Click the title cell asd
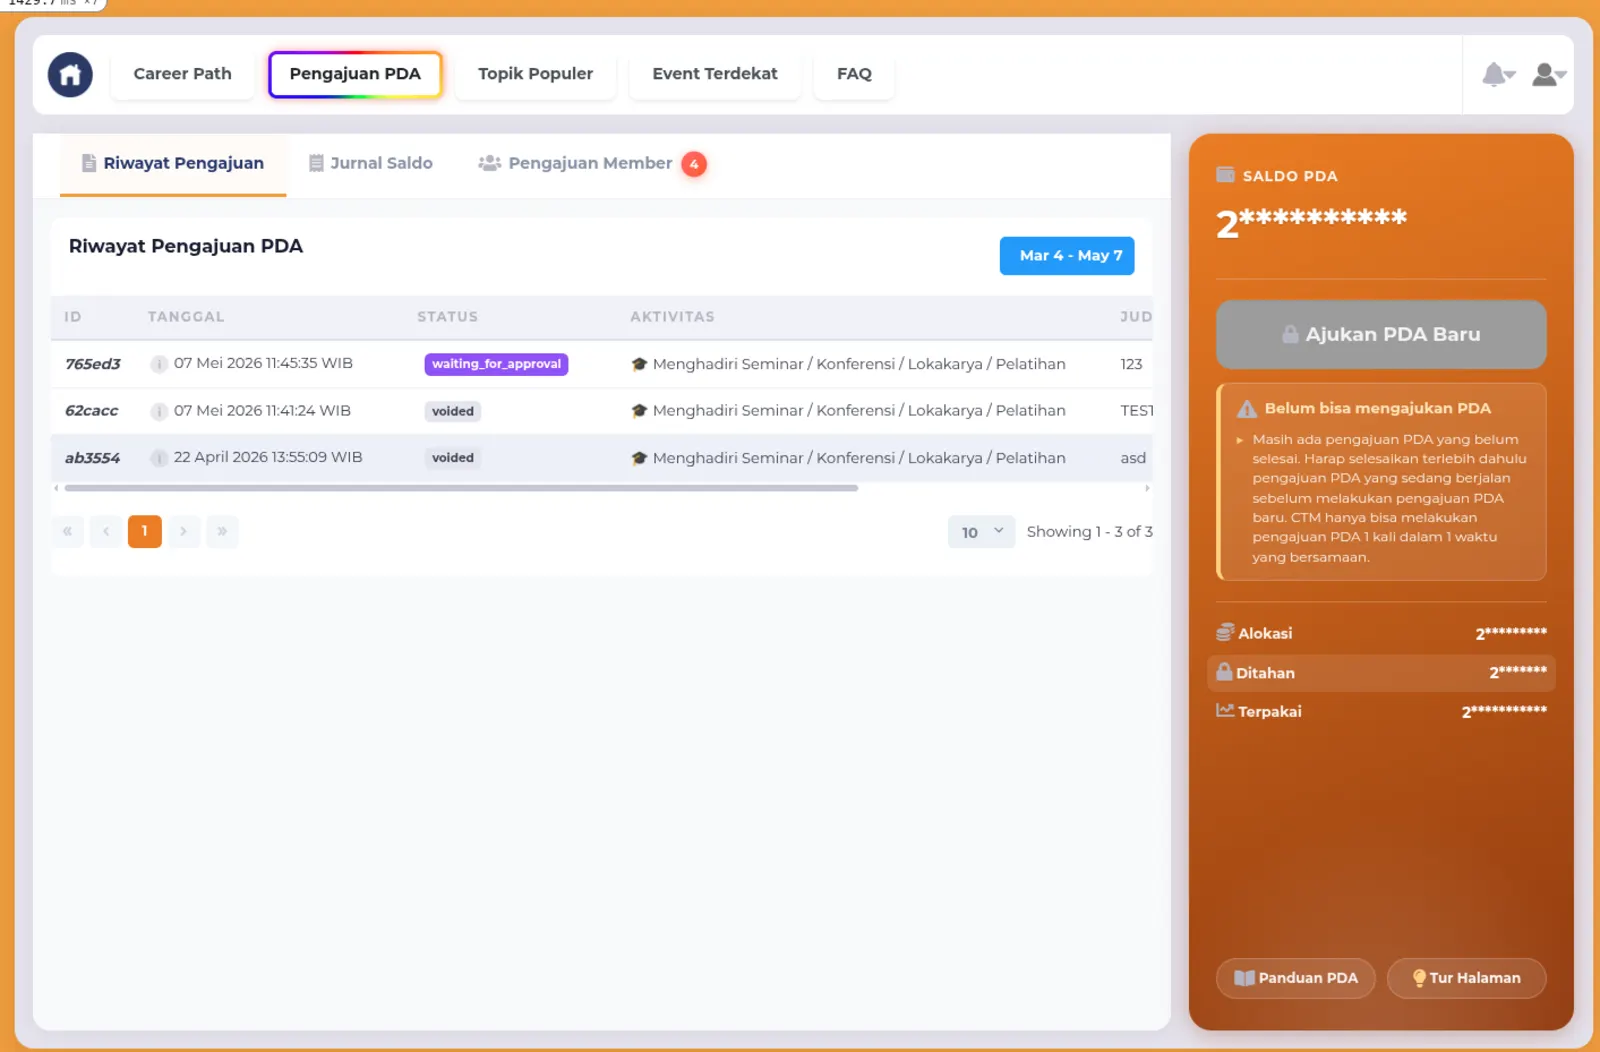This screenshot has width=1600, height=1052. pyautogui.click(x=1133, y=458)
